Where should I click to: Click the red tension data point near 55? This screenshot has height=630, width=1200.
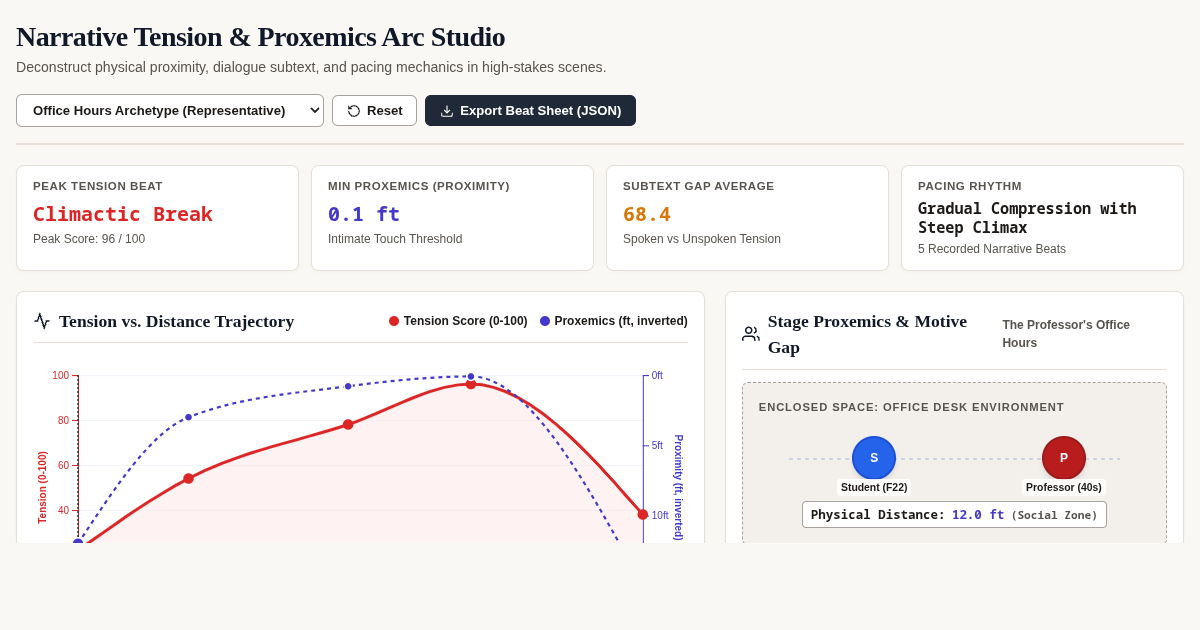click(x=188, y=478)
